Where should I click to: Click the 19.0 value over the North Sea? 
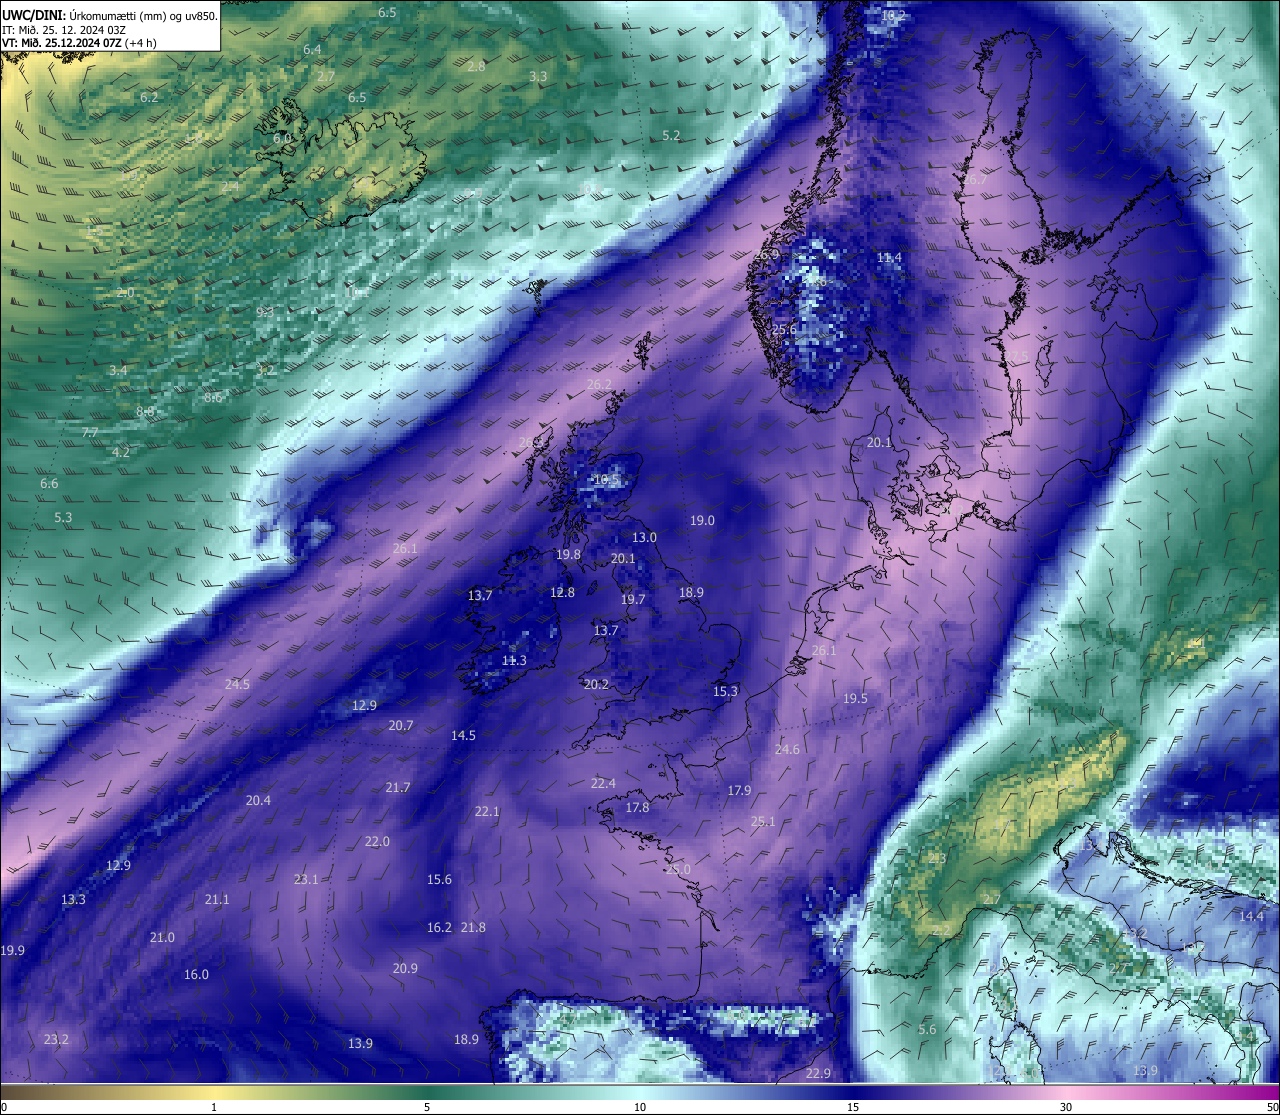coord(702,520)
